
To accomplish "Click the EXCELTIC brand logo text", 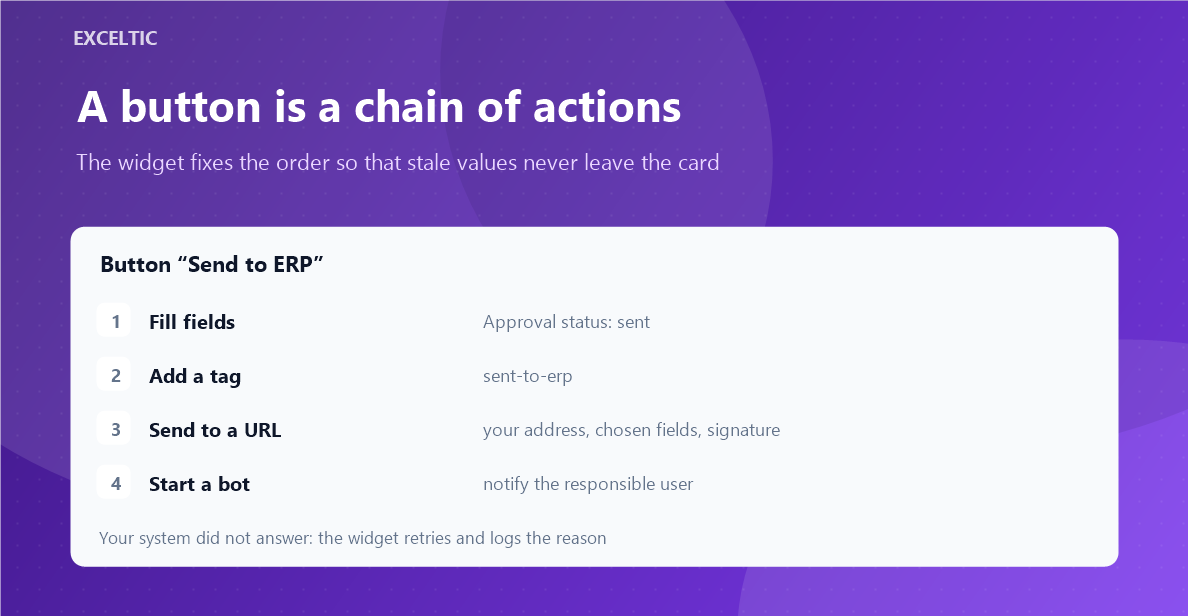I will tap(115, 39).
